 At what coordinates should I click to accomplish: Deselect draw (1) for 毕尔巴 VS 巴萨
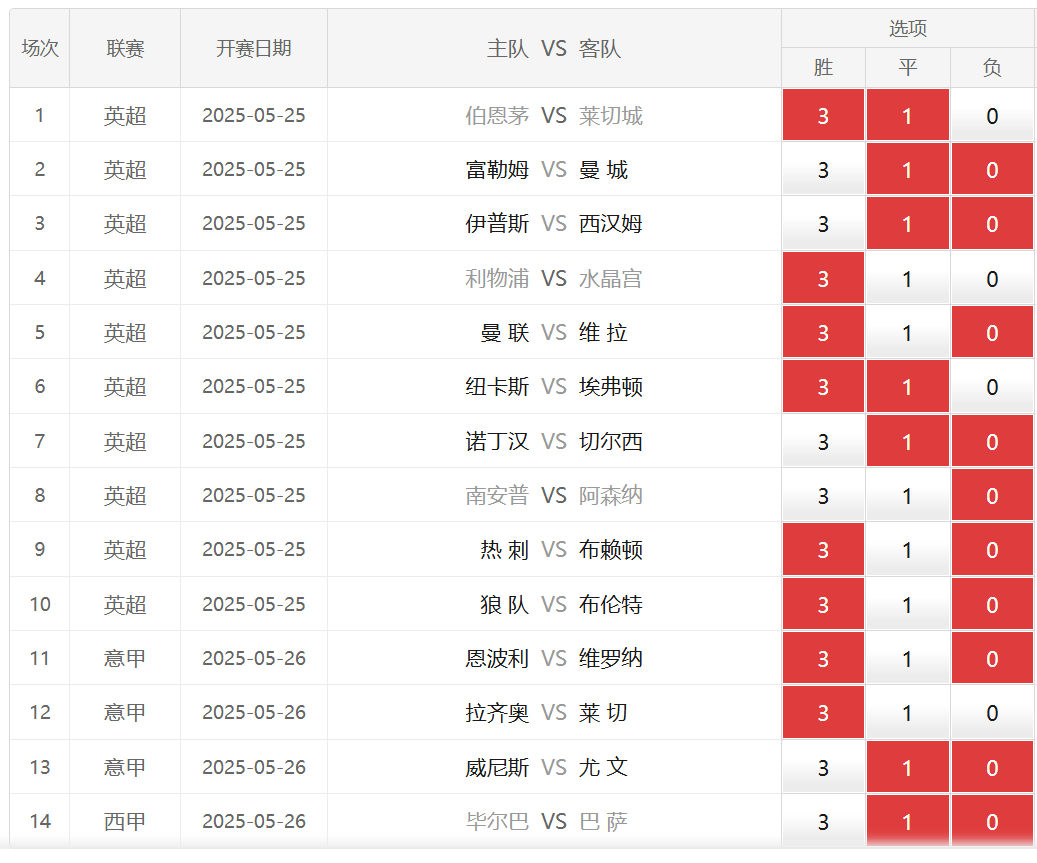point(907,821)
